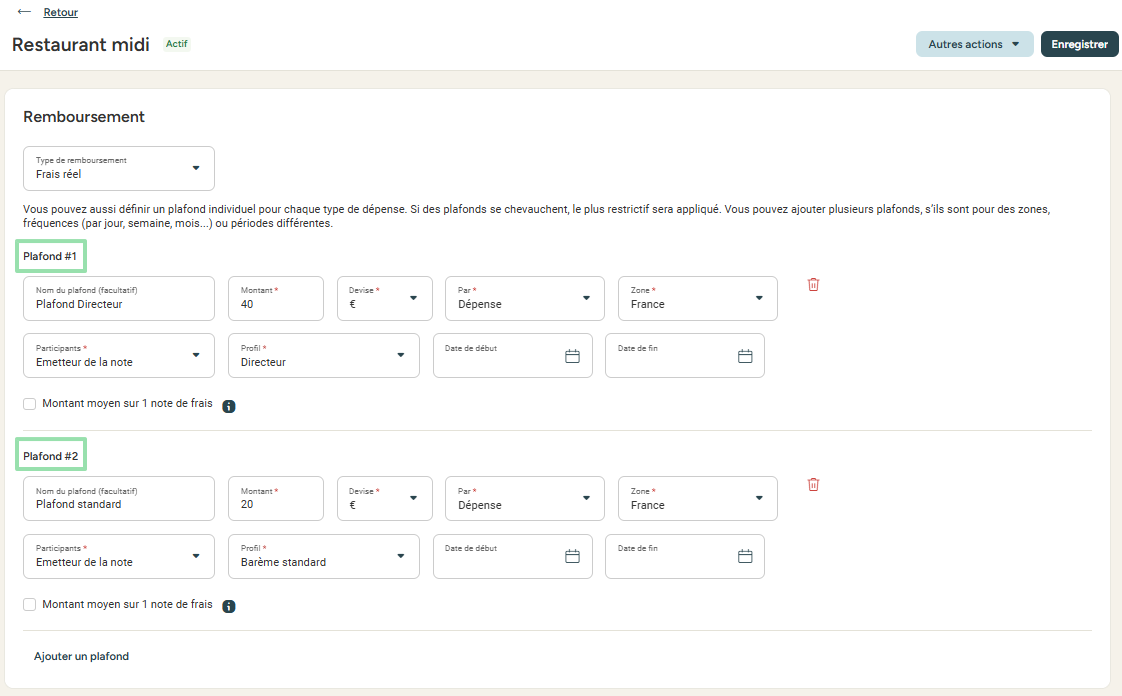Show info icon for Montant moyen in Plafond #1

point(229,406)
